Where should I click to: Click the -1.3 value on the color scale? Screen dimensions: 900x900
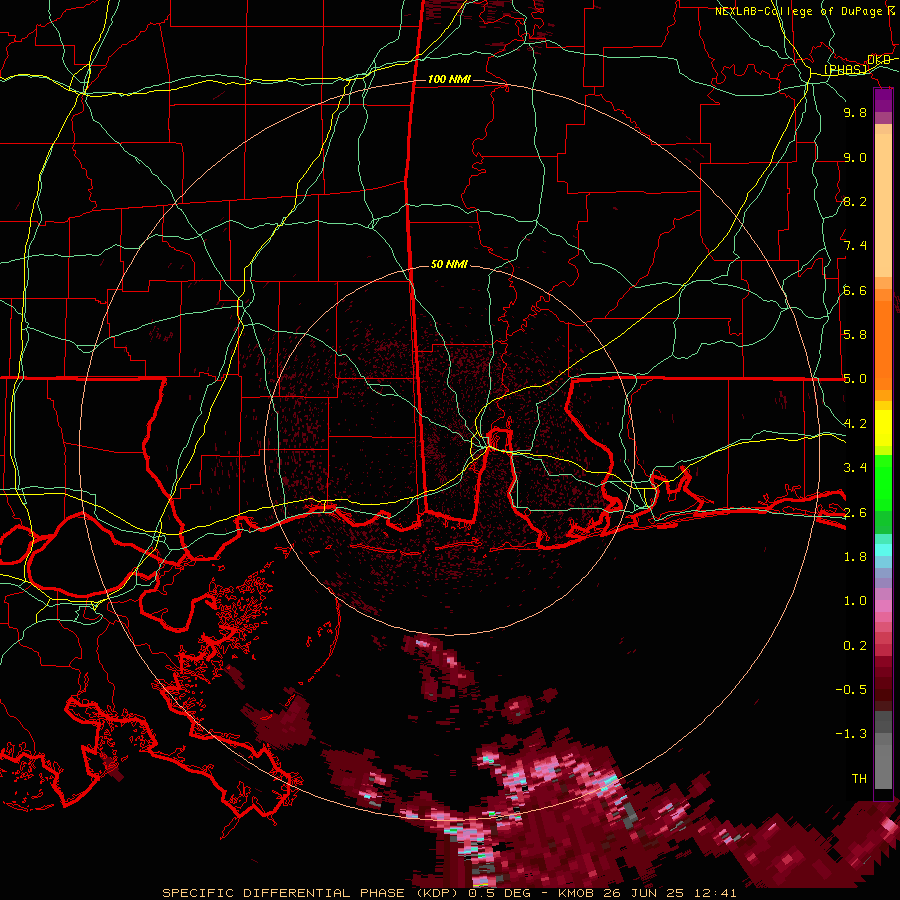tap(851, 734)
